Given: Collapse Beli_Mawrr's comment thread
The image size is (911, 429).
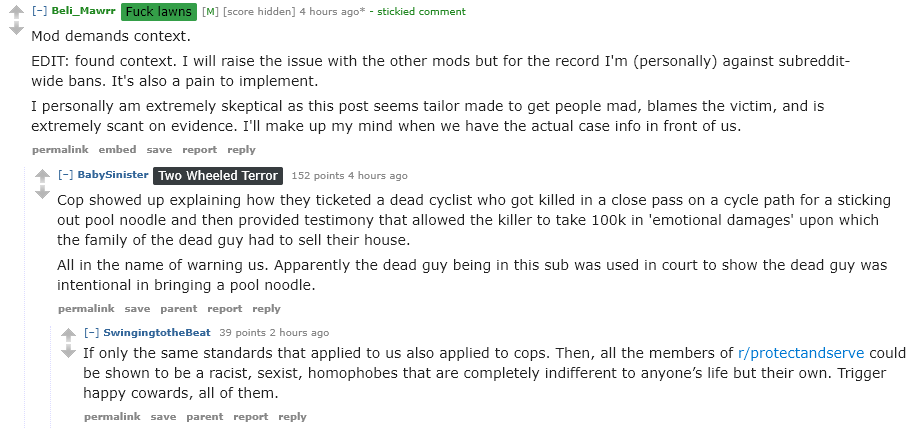Looking at the screenshot, I should click(40, 11).
